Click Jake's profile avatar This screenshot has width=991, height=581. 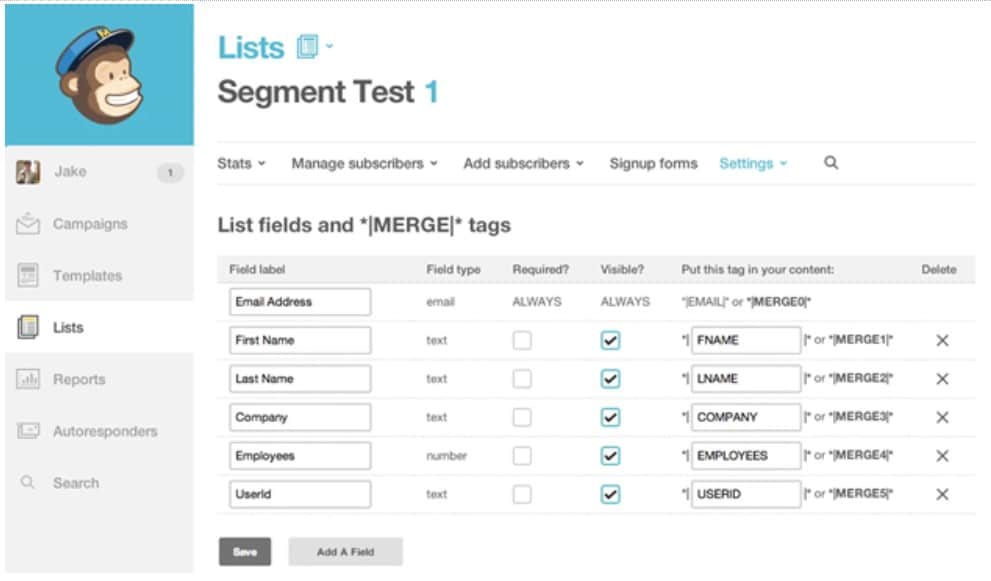click(x=28, y=172)
